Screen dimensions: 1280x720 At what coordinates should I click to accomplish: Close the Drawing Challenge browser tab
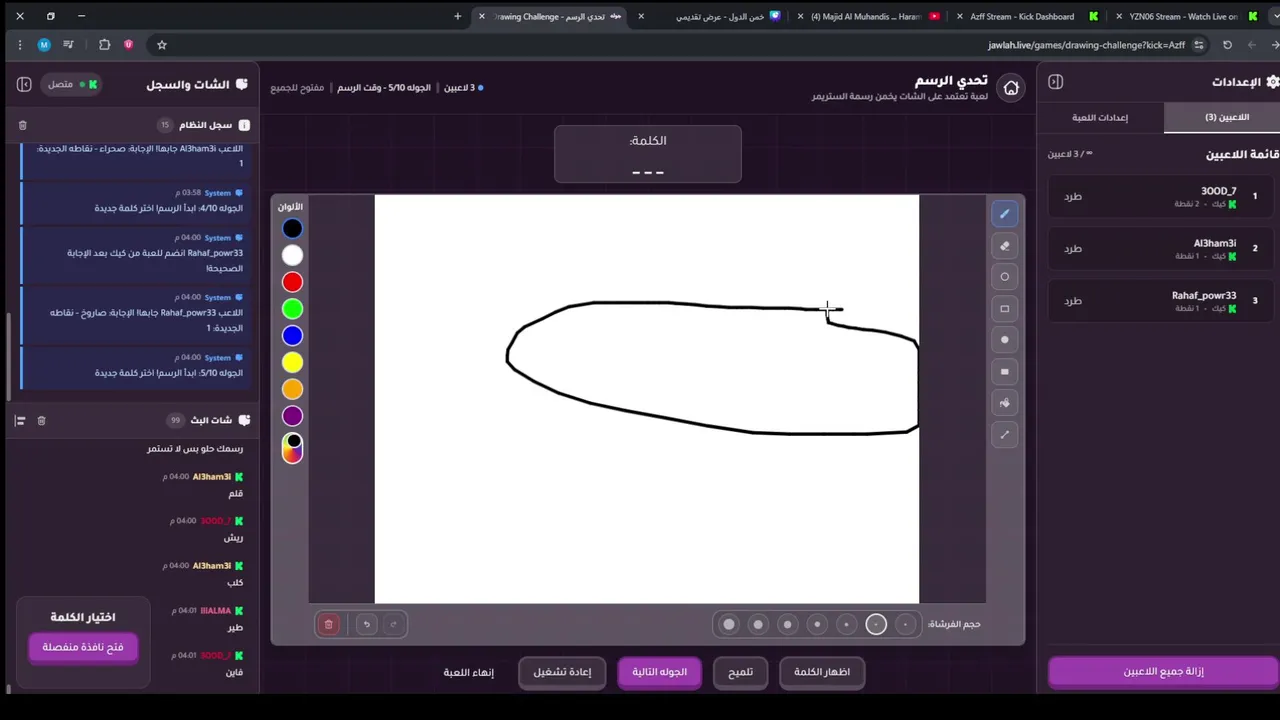coord(482,16)
